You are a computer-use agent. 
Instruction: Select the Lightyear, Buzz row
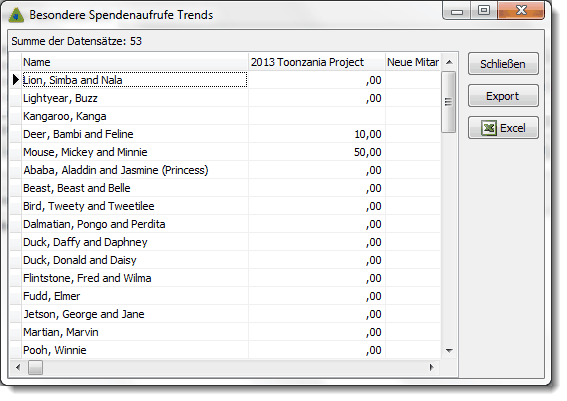(225, 98)
